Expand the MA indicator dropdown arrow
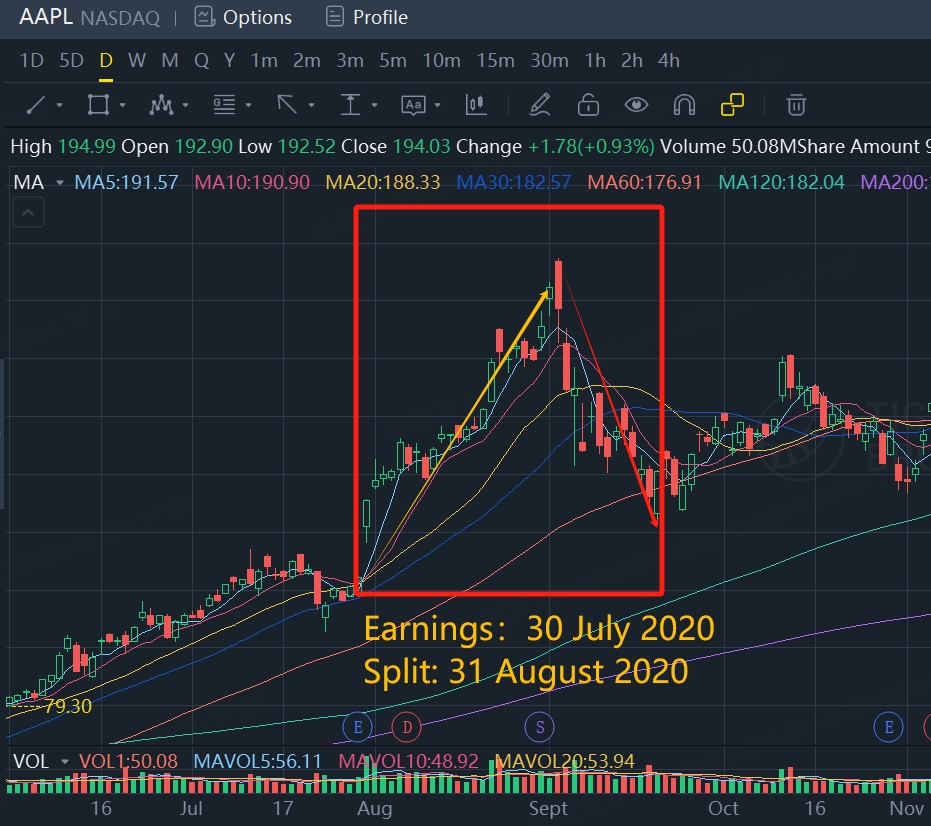The width and height of the screenshot is (931, 826). coord(59,183)
